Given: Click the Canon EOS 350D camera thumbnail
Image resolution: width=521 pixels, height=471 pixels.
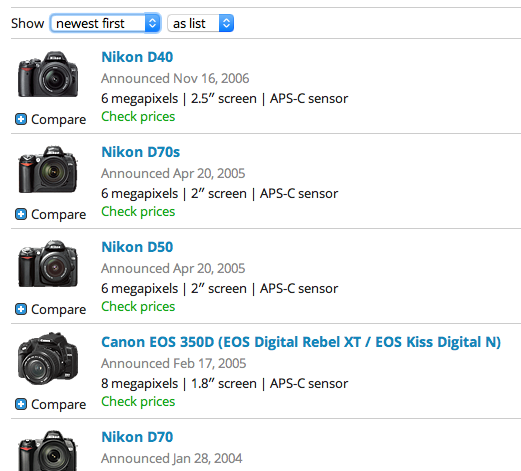Looking at the screenshot, I should point(48,358).
